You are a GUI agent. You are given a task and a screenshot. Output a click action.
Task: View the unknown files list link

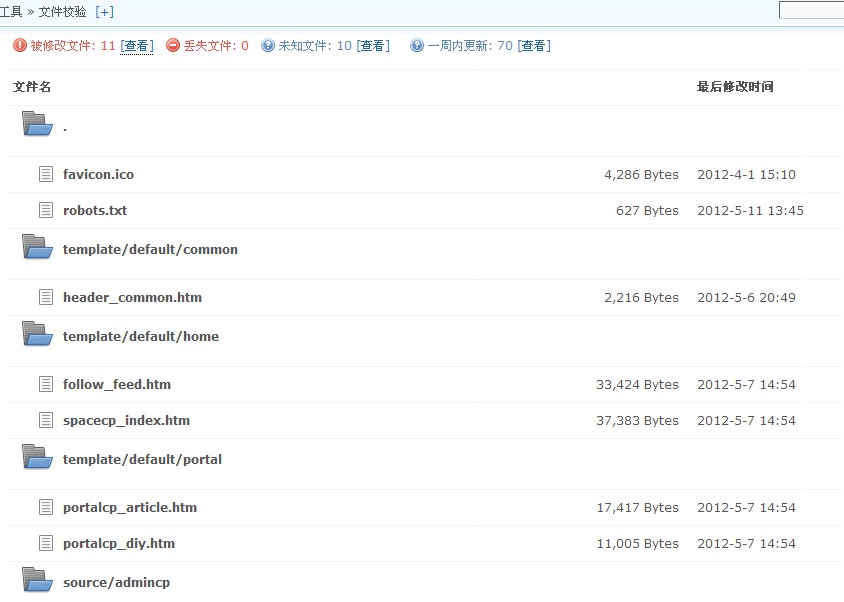373,46
